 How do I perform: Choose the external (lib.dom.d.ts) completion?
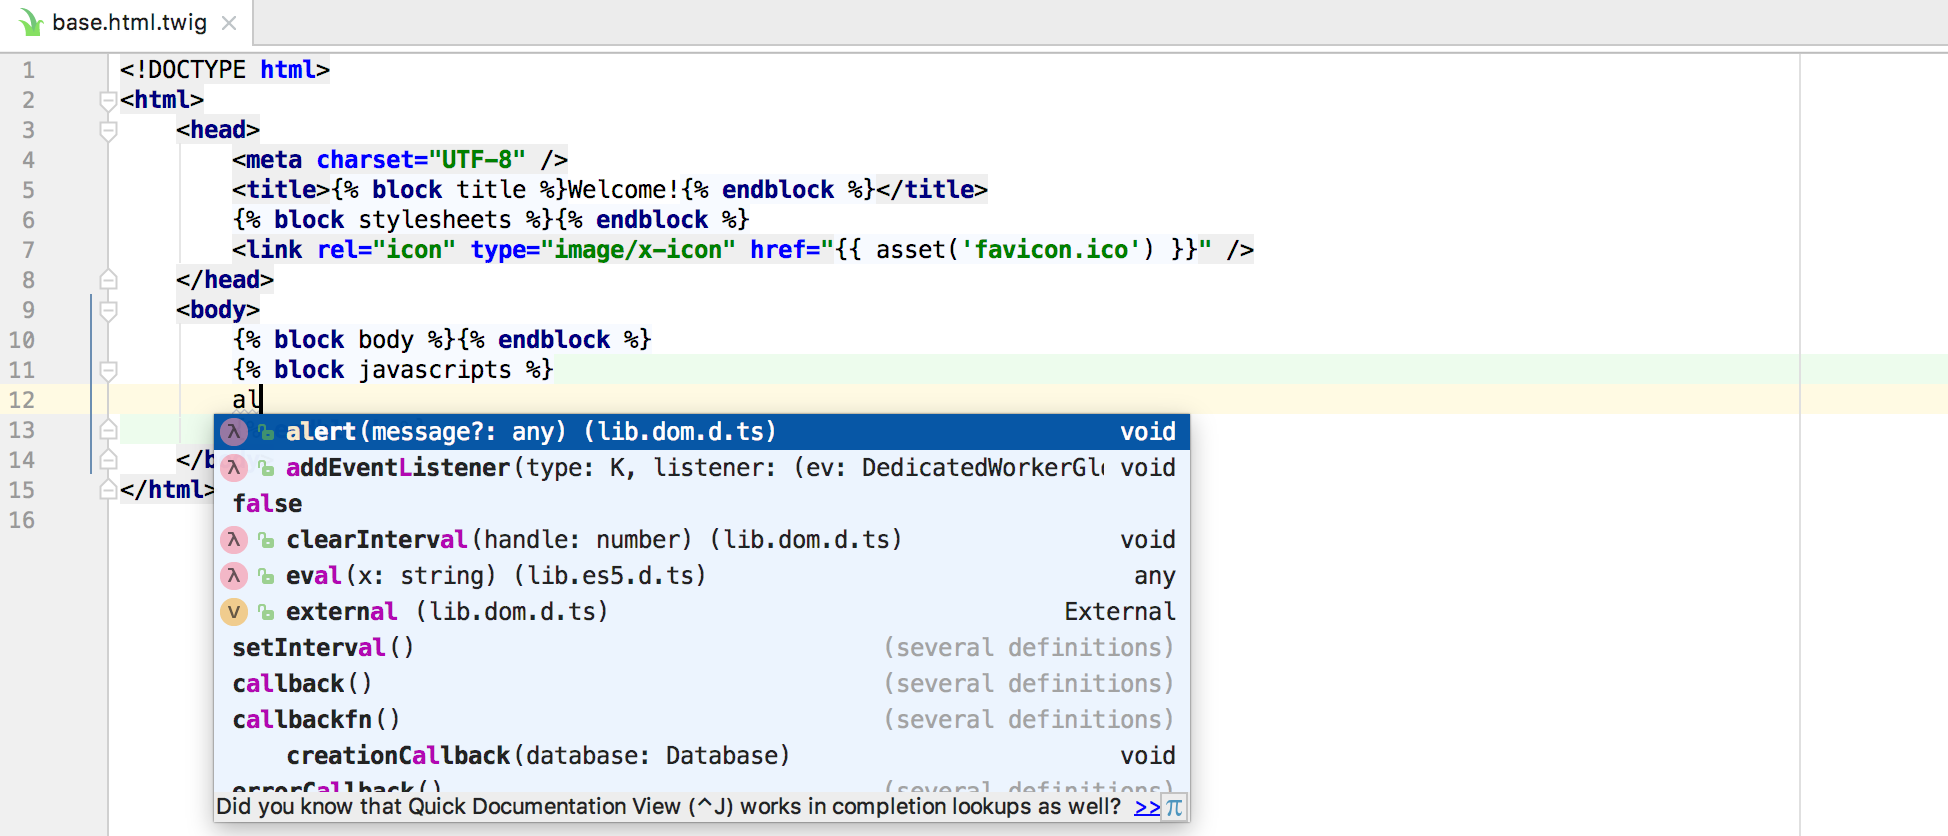tap(702, 612)
